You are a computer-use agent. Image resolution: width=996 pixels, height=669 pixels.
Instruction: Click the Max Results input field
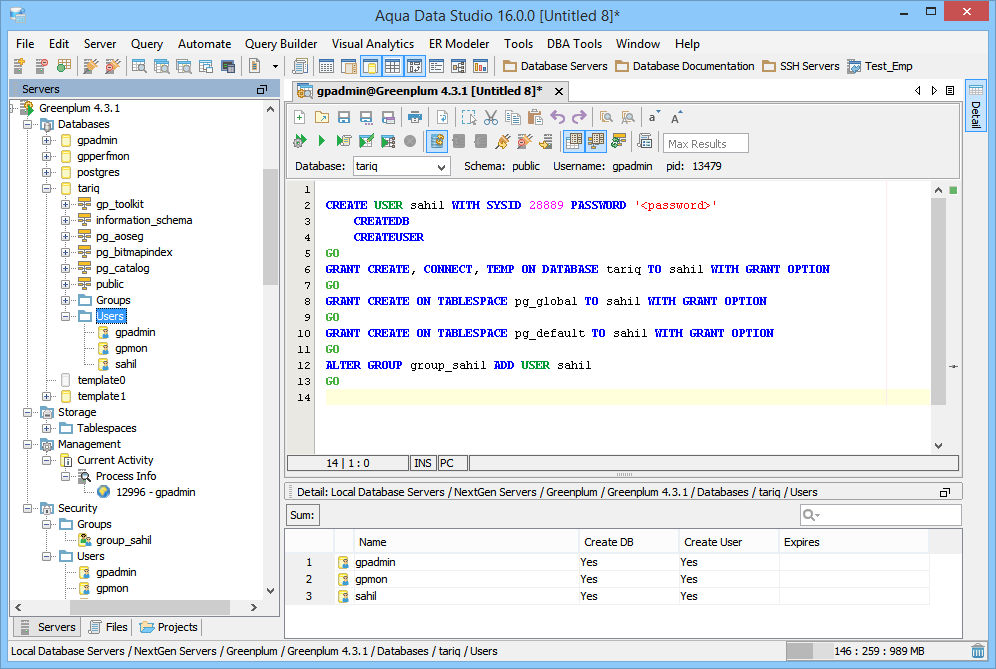pos(706,143)
